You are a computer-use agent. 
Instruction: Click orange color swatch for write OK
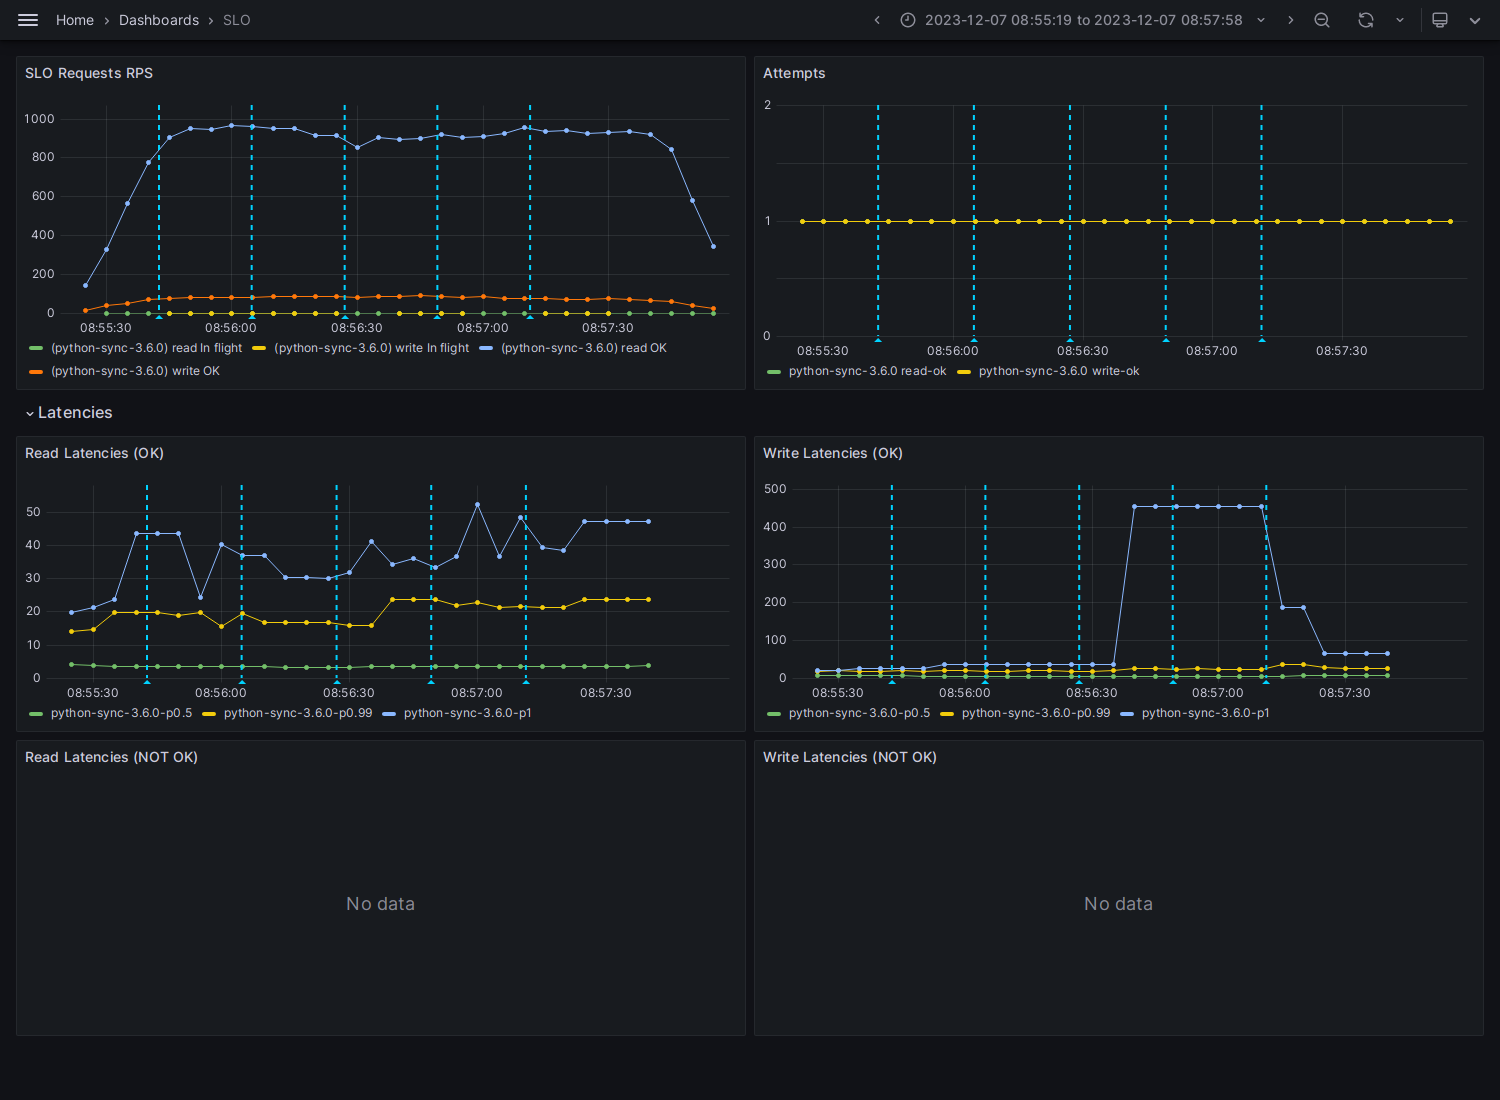(x=36, y=371)
